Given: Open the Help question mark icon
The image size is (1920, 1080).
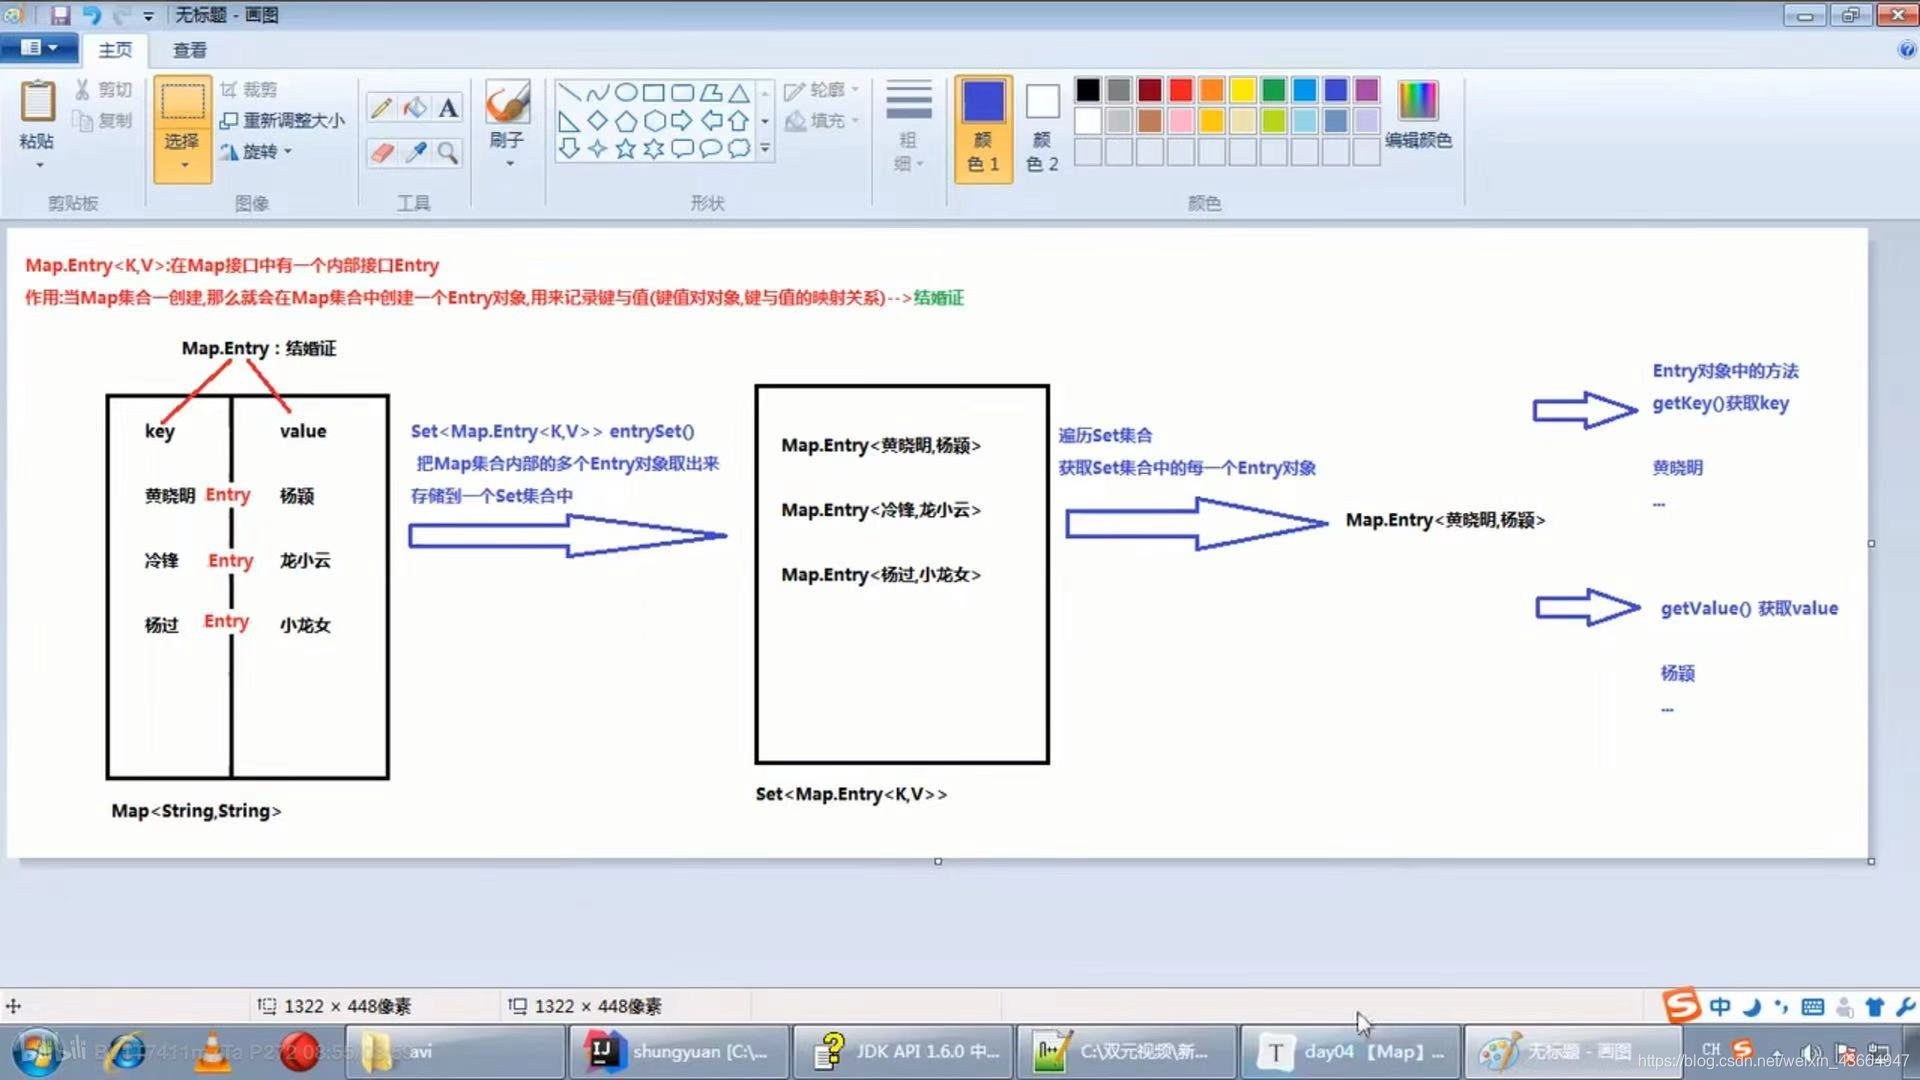Looking at the screenshot, I should point(1905,50).
